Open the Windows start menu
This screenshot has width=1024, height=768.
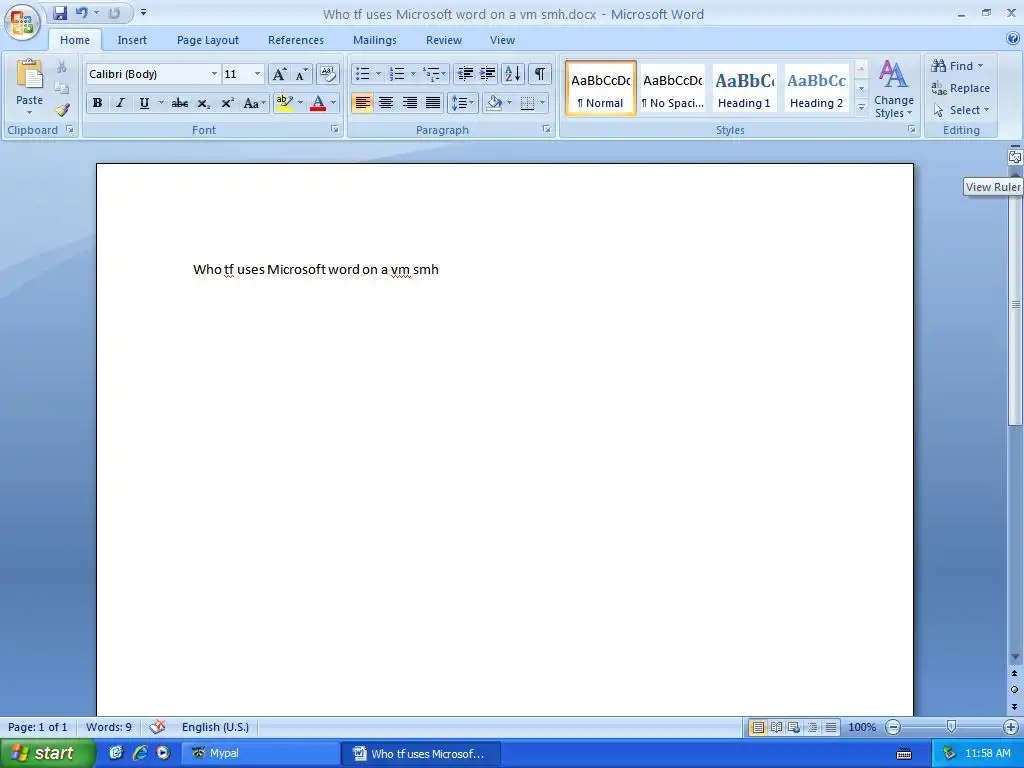(47, 753)
